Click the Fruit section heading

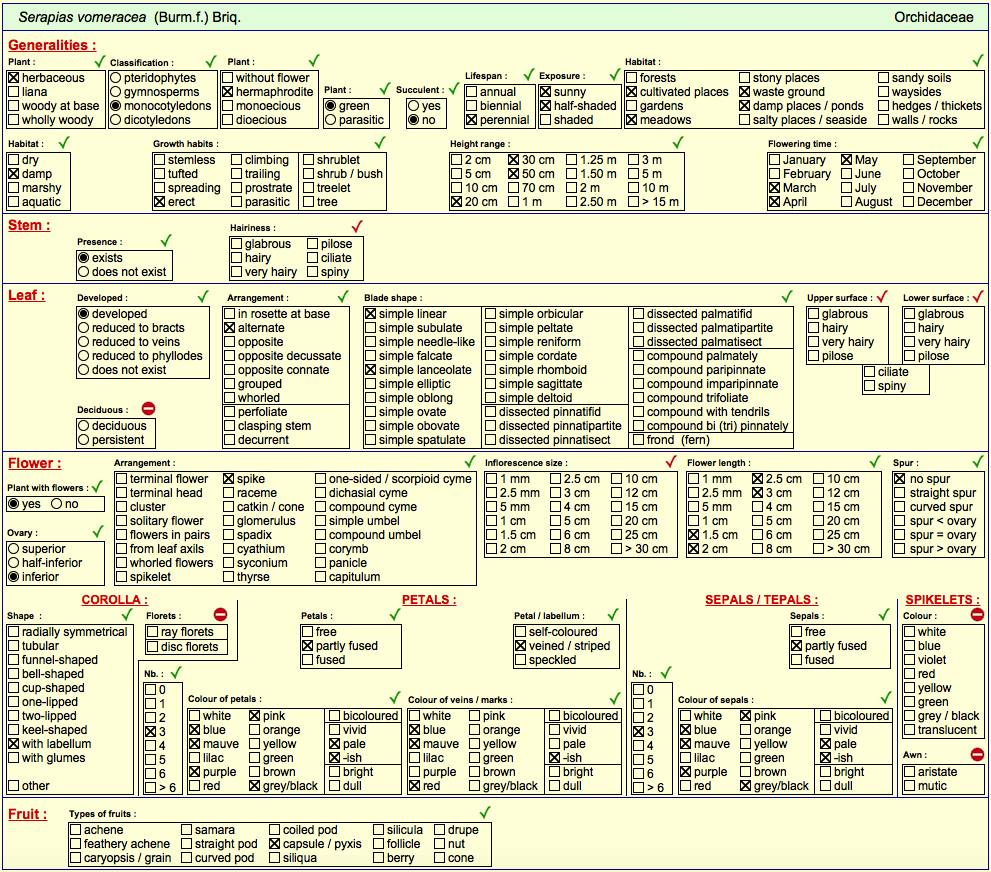(27, 814)
